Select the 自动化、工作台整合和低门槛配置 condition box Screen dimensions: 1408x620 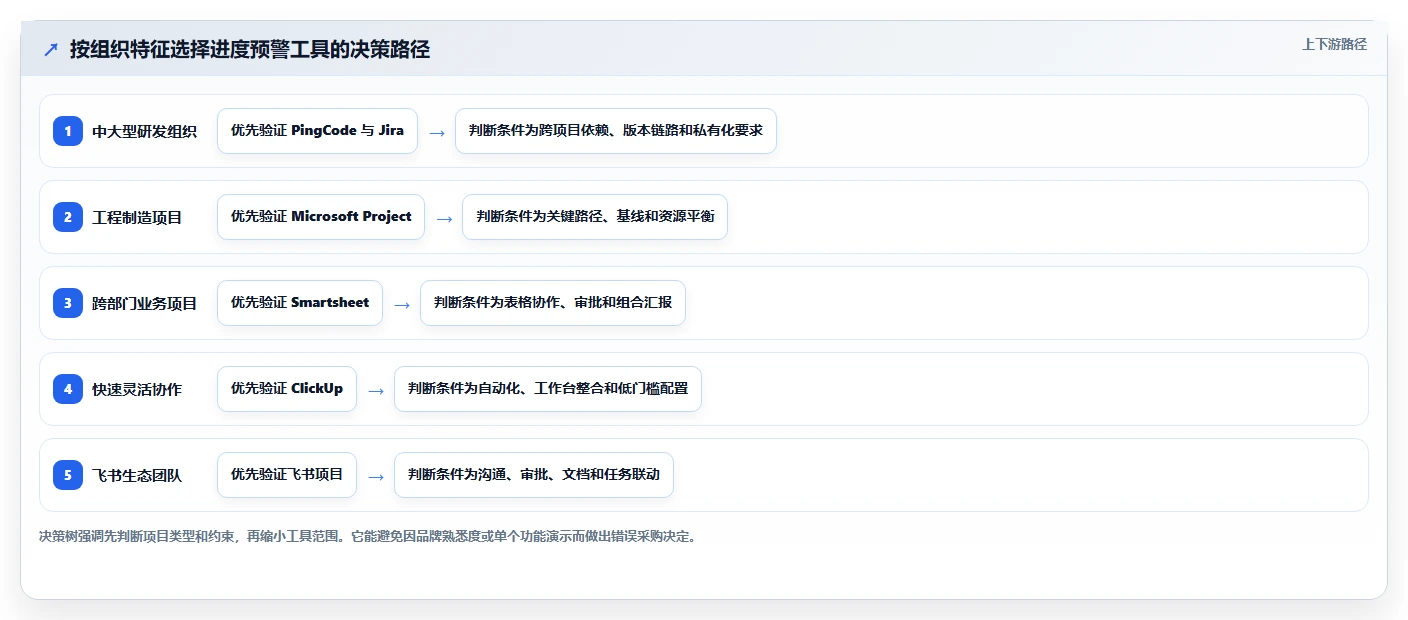click(548, 389)
